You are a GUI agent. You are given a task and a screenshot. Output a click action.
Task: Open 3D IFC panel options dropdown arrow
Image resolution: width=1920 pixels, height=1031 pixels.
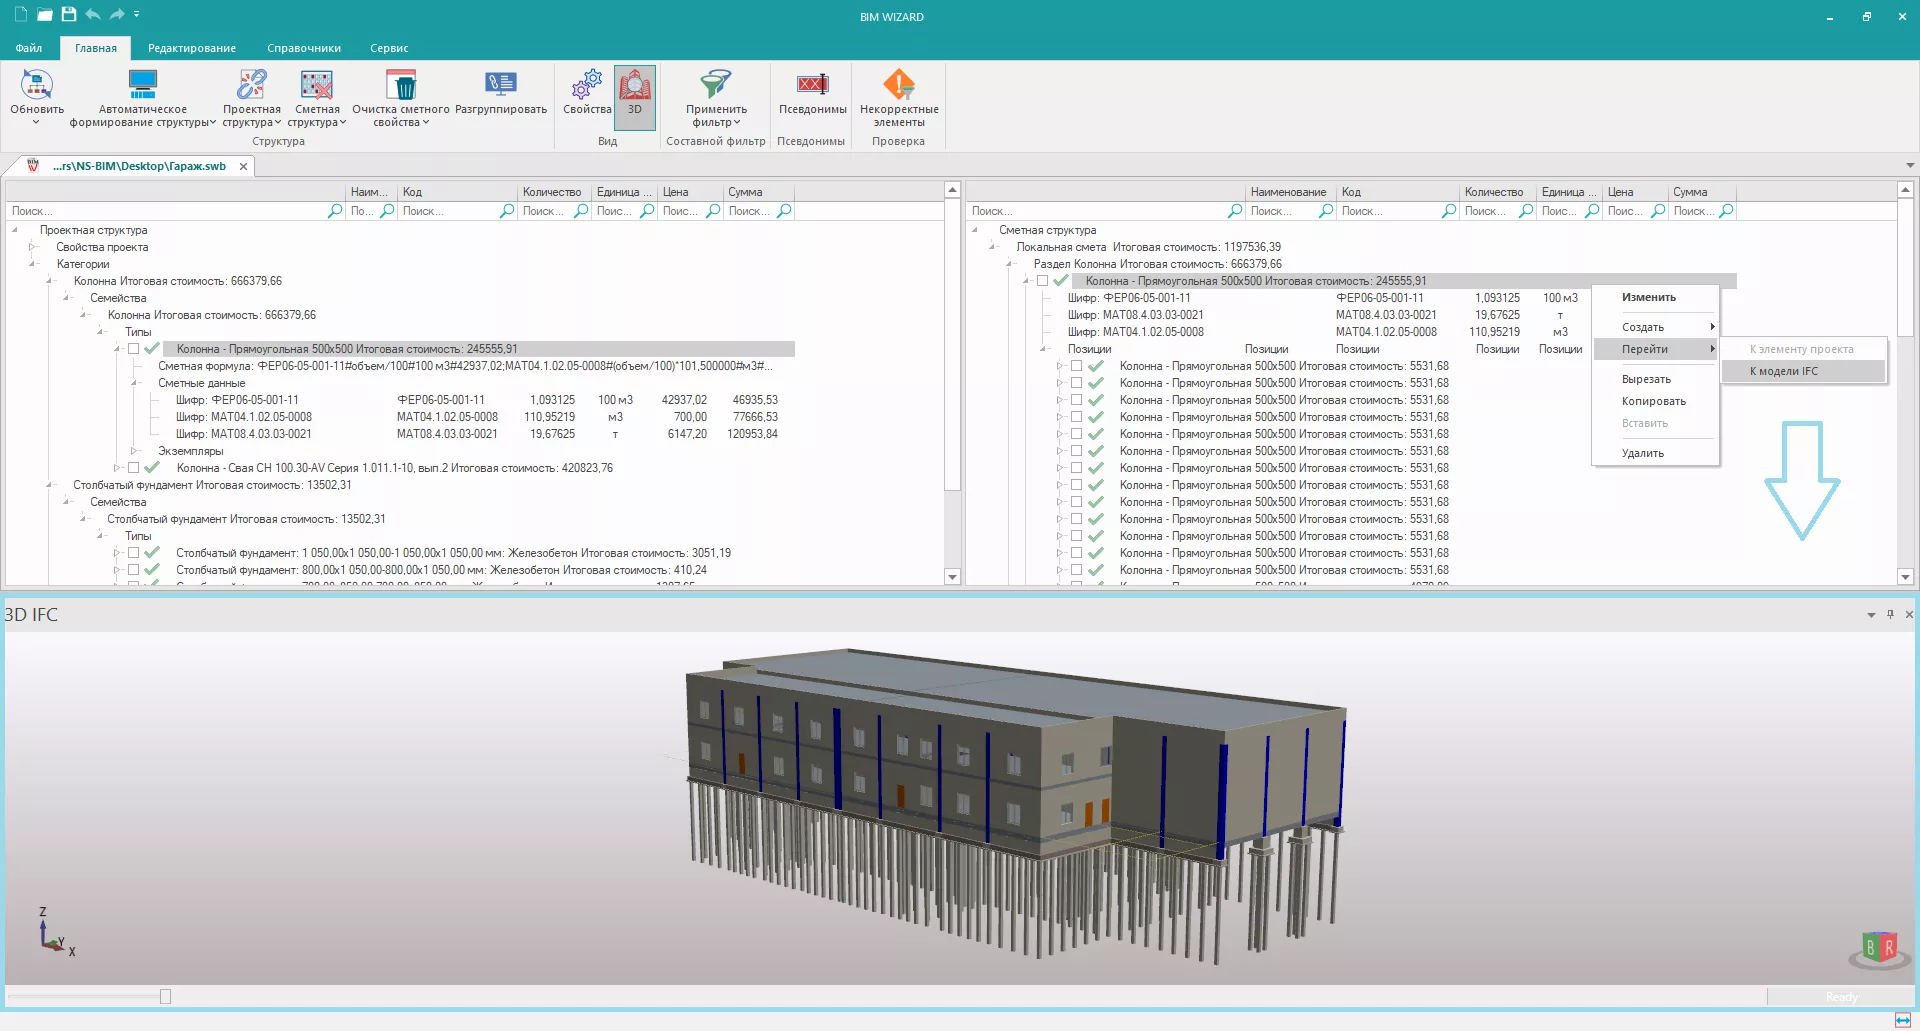point(1871,615)
